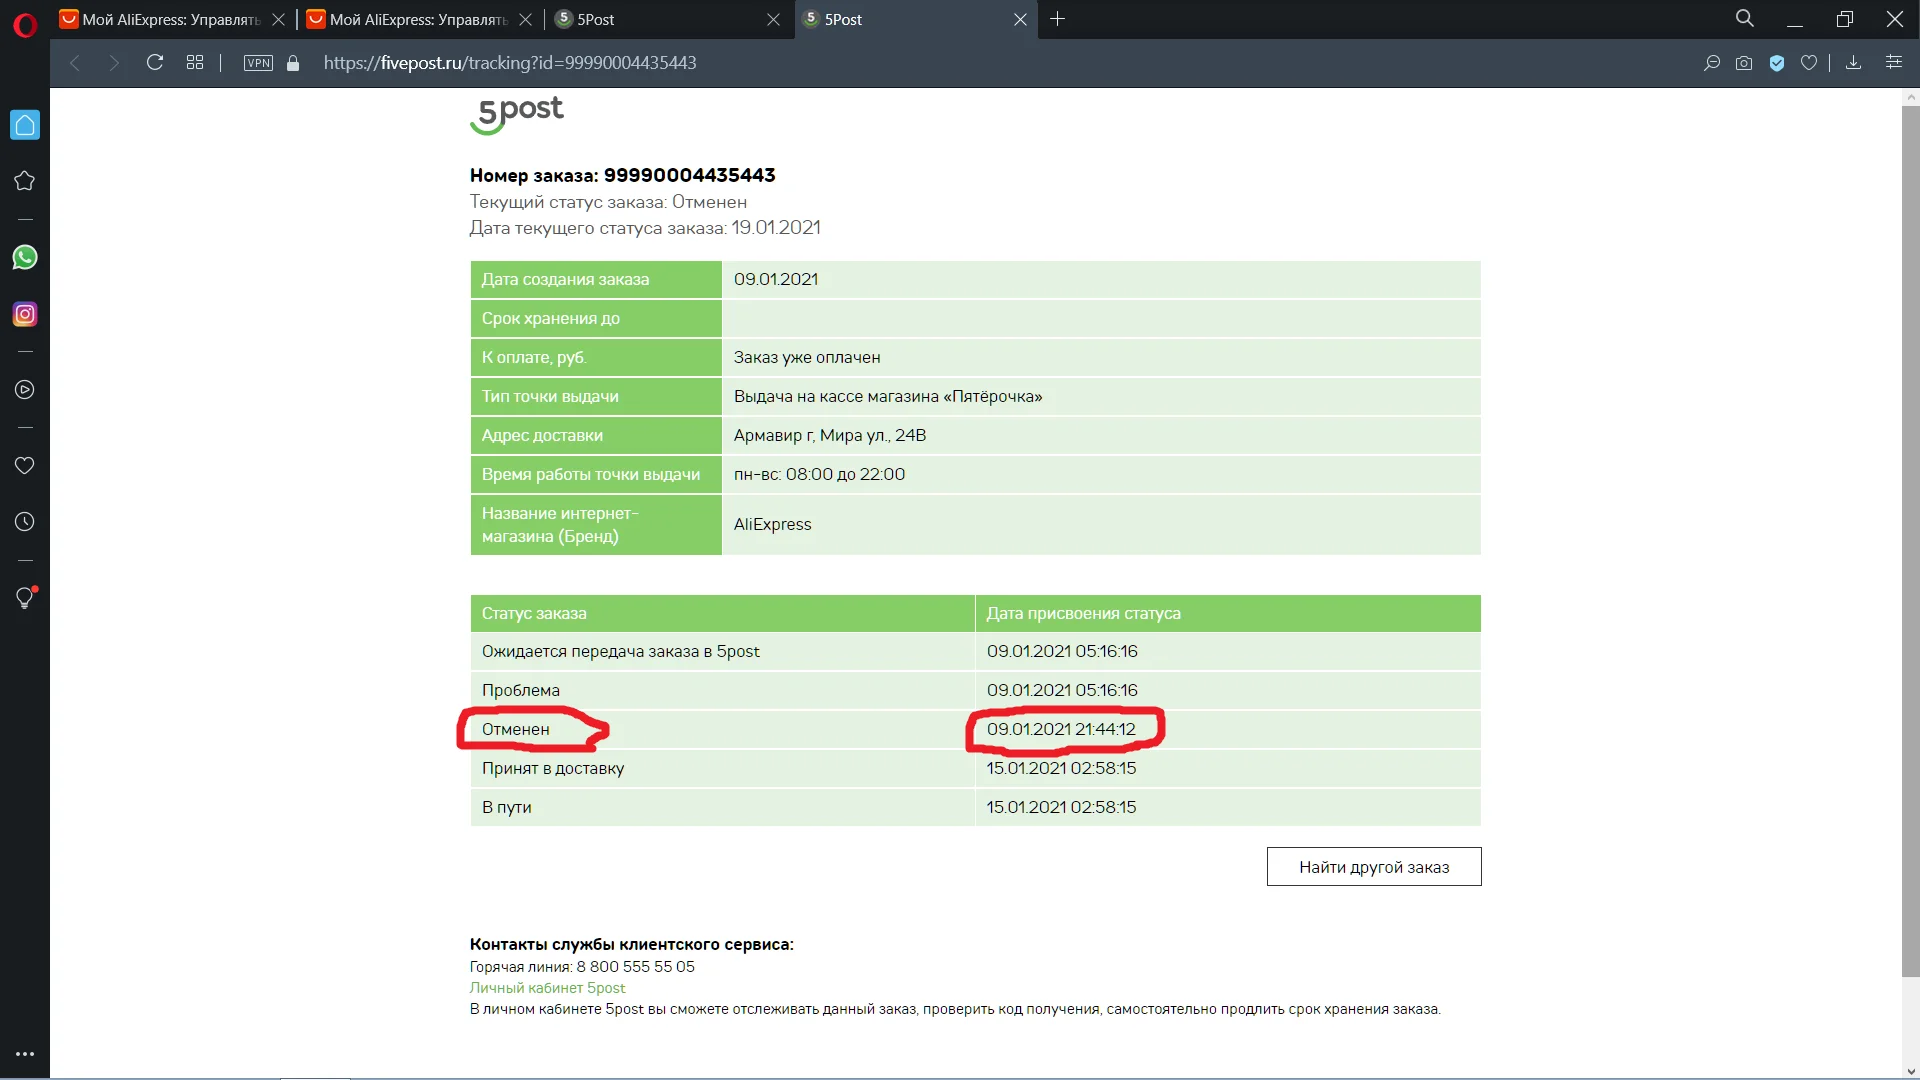Open the bookmarks star in the sidebar
1920x1080 pixels.
coord(25,181)
